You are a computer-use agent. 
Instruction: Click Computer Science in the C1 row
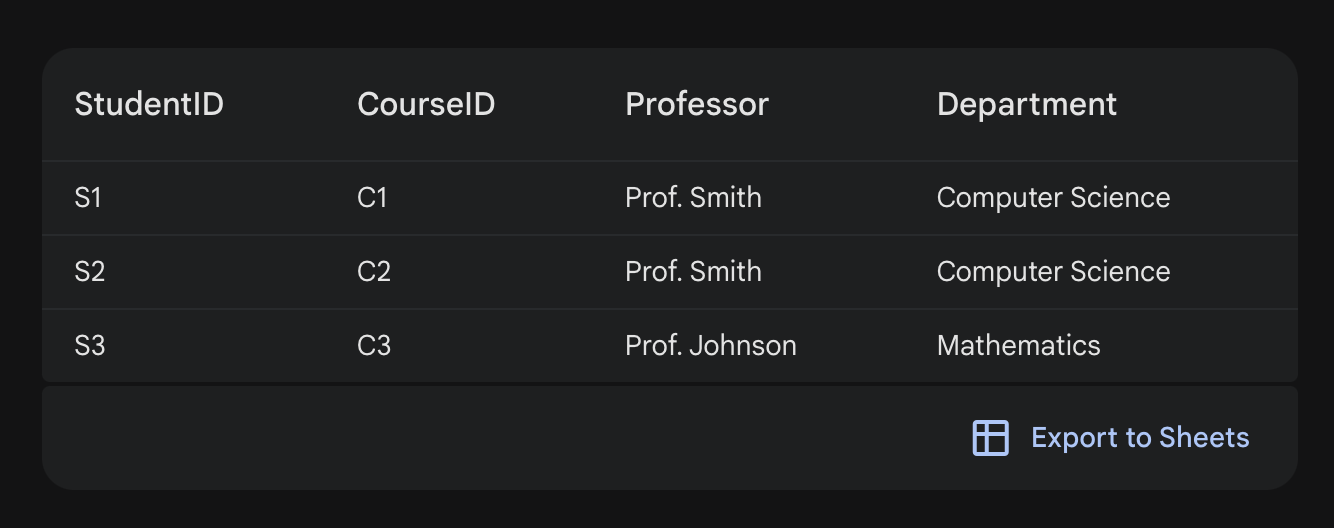pos(1053,198)
